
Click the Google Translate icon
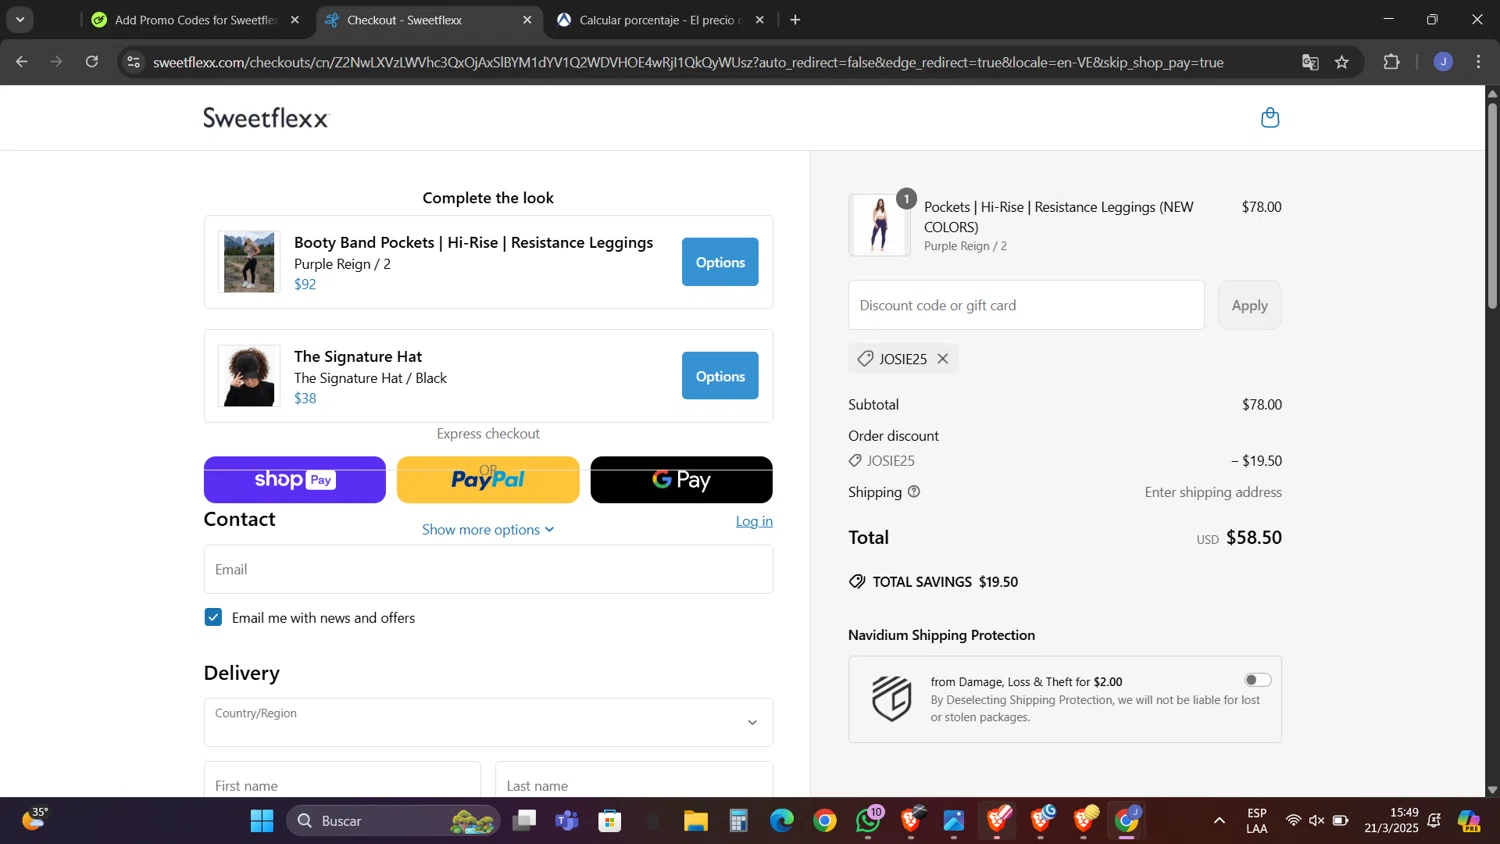(x=1310, y=62)
